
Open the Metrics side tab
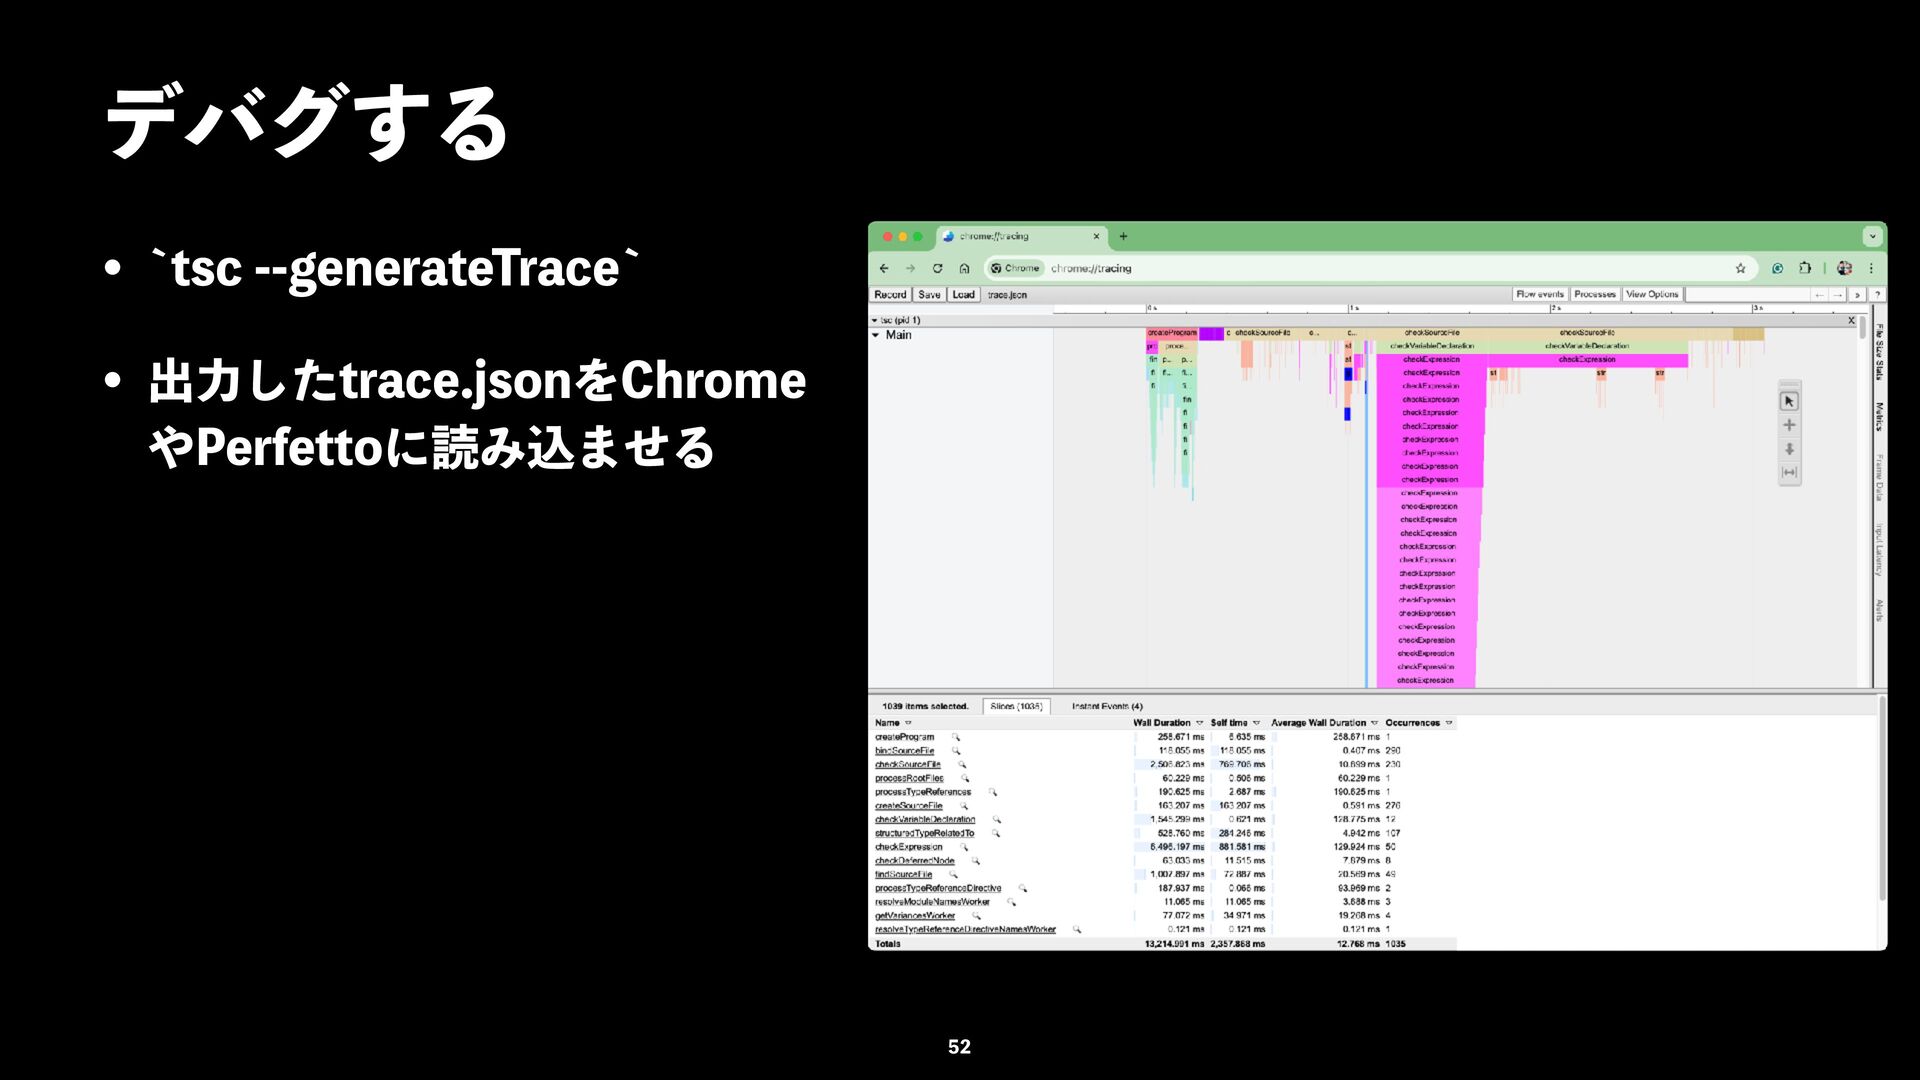[x=1879, y=417]
